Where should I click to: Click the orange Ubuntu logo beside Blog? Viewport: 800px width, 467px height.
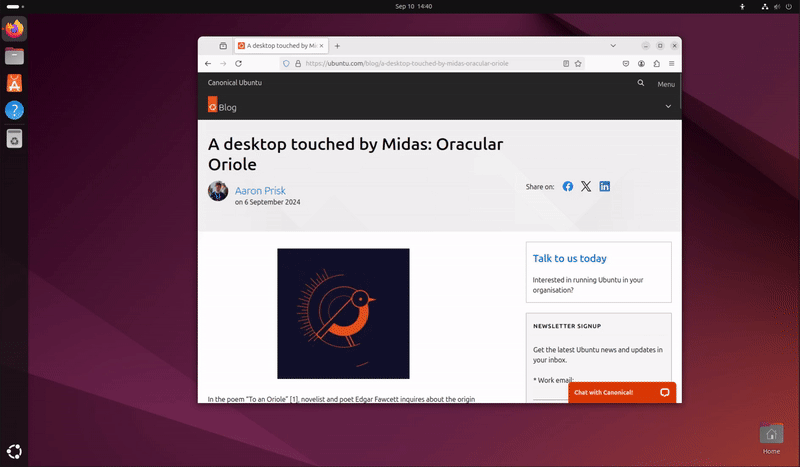[x=212, y=104]
